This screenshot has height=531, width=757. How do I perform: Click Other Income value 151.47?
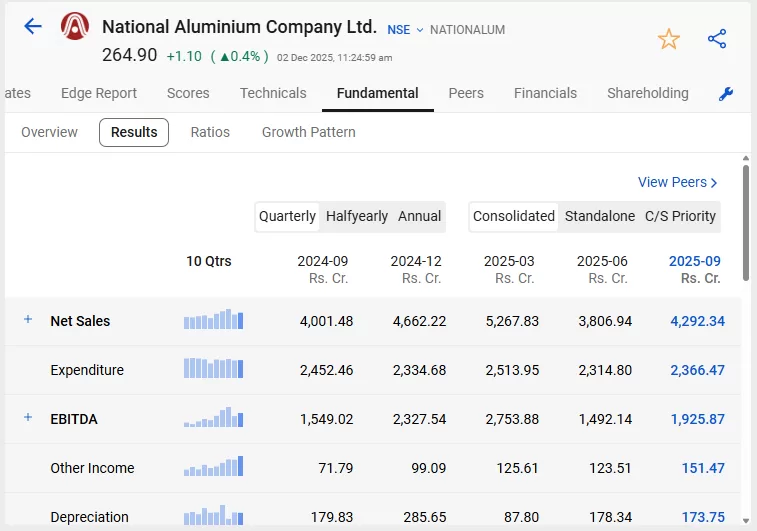pos(703,468)
